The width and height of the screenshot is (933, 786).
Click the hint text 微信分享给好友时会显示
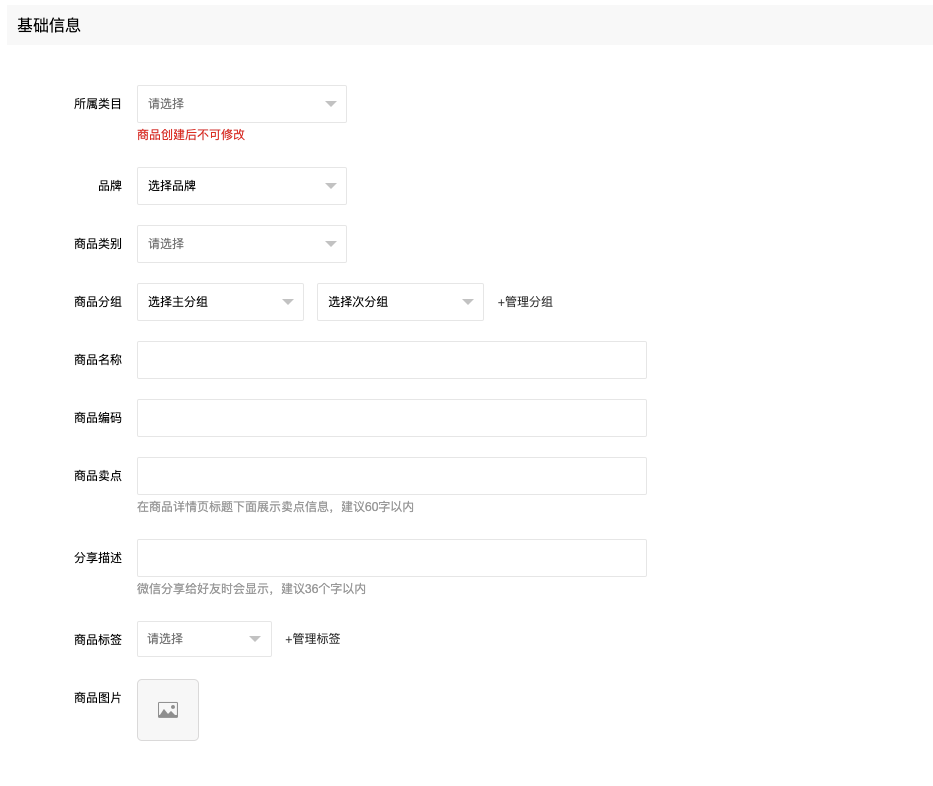point(203,589)
